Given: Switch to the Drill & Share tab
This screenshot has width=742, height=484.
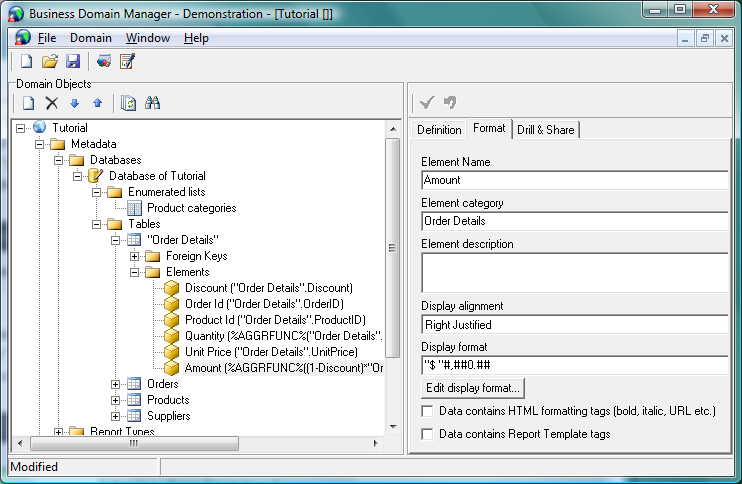Looking at the screenshot, I should coord(546,130).
